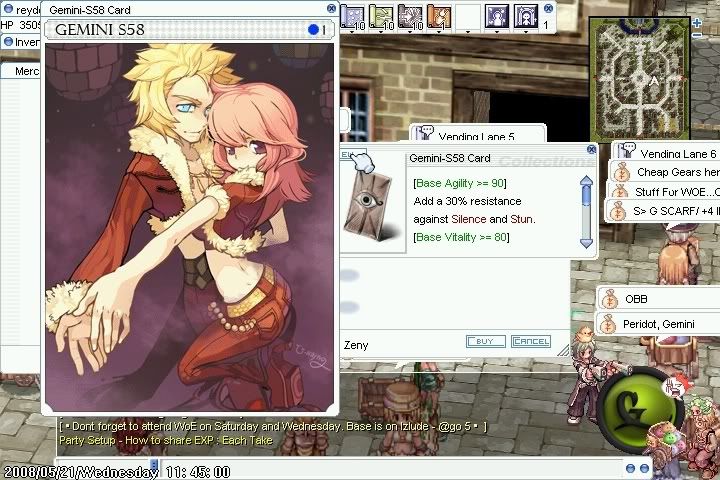720x480 pixels.
Task: Open the Vending Lane 5 chat room sign
Action: (424, 133)
